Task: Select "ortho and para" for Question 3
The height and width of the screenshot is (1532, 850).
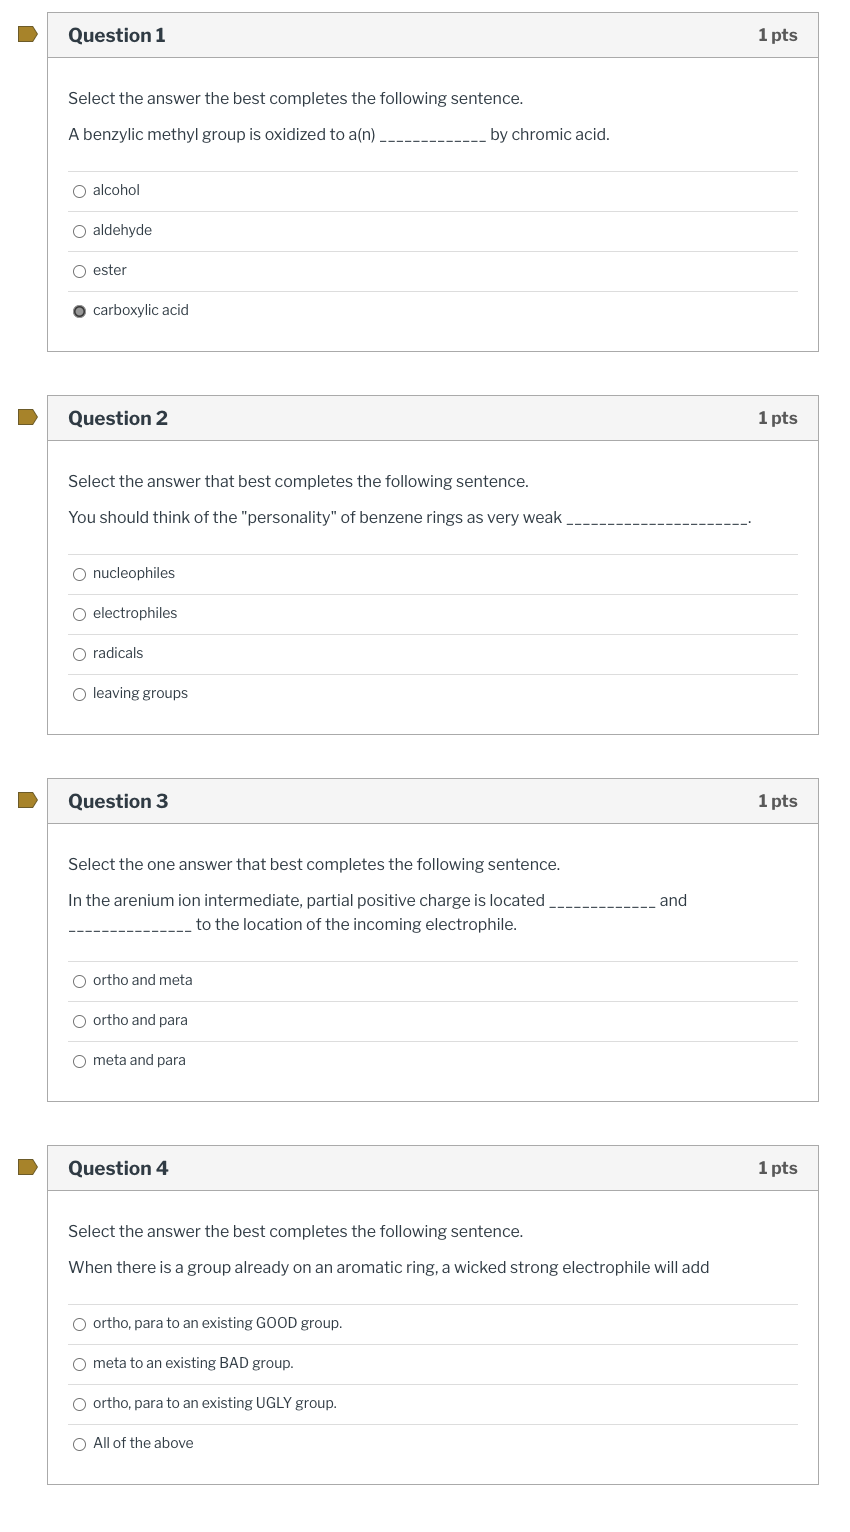Action: [79, 1021]
